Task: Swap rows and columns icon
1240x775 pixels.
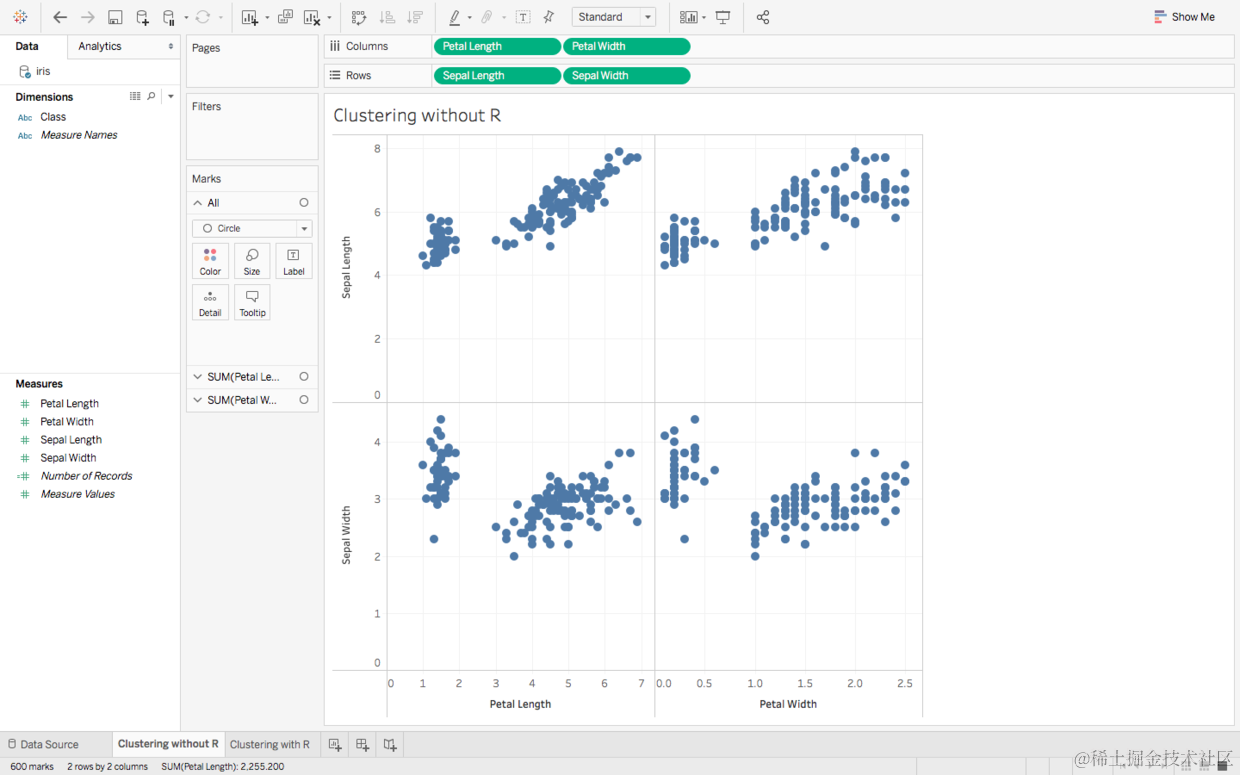Action: tap(359, 17)
